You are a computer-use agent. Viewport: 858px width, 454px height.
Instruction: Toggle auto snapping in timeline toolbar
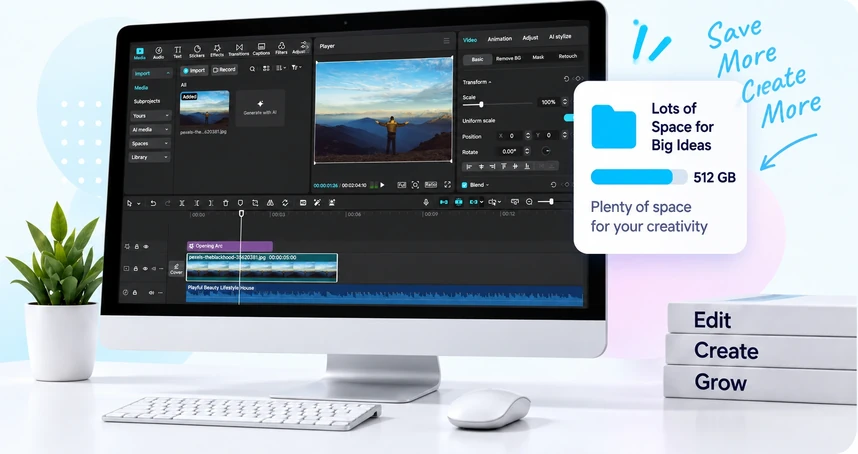pyautogui.click(x=459, y=202)
